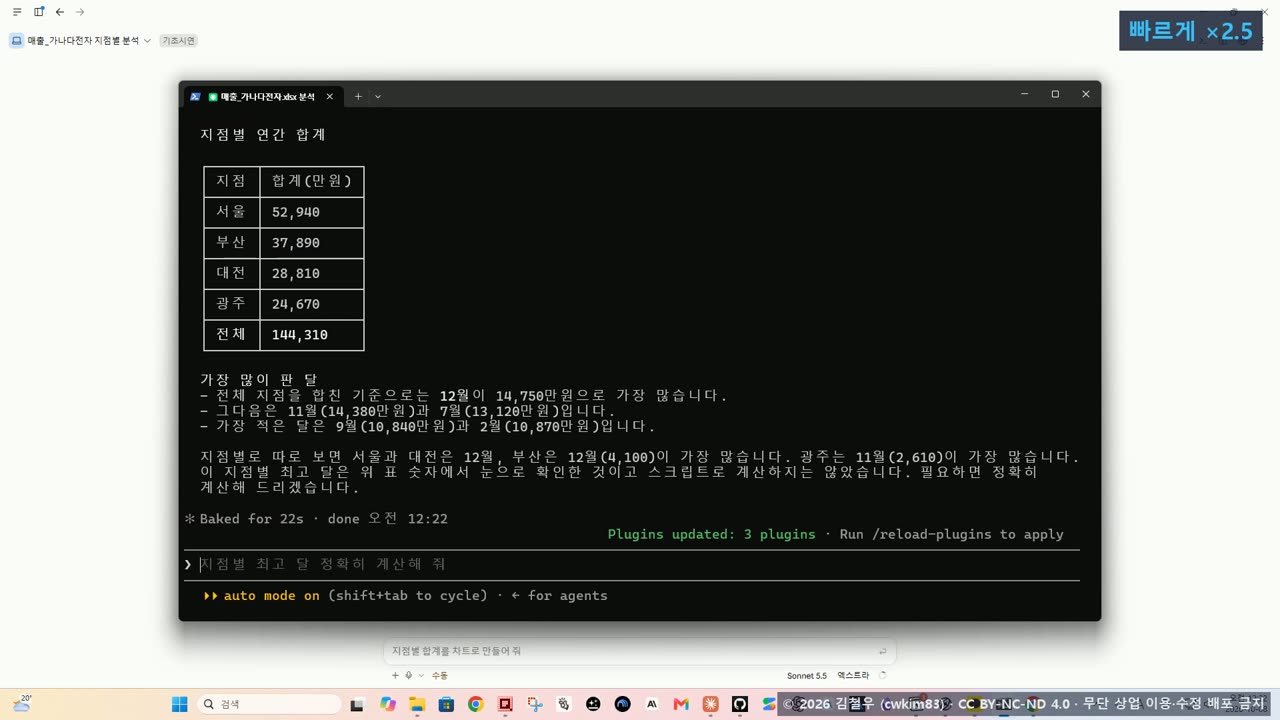Click the plus attach icon under chat input
The height and width of the screenshot is (720, 1280).
[395, 676]
